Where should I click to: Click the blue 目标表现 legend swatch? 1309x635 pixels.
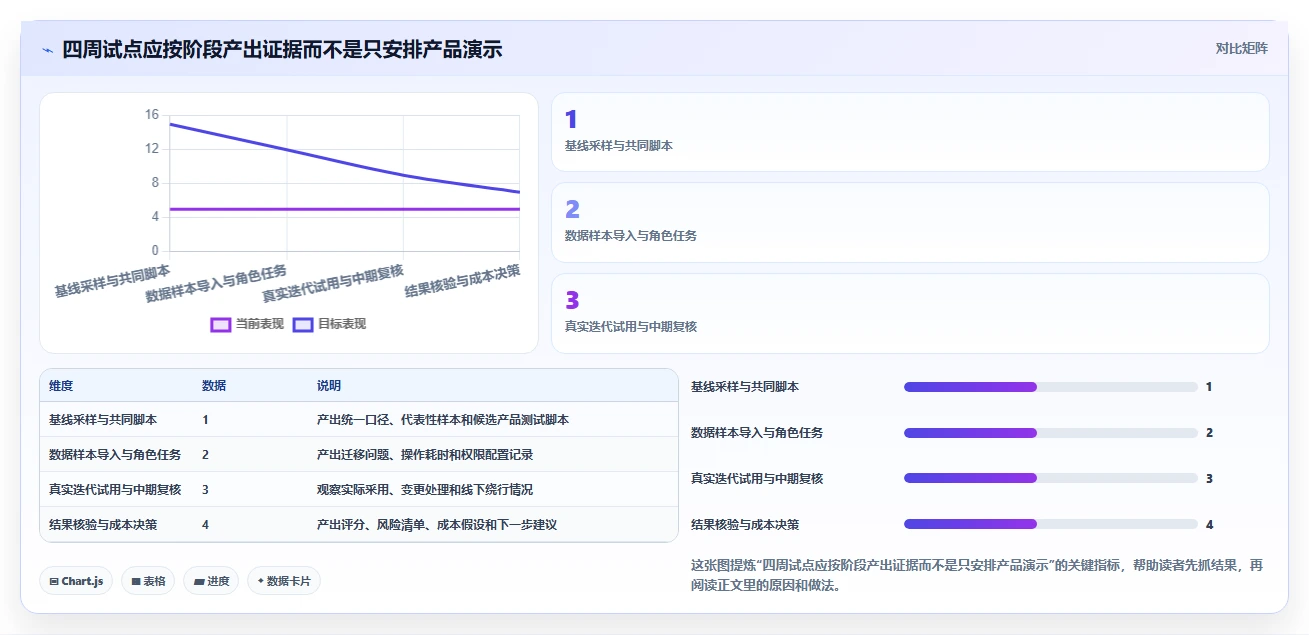[x=302, y=324]
